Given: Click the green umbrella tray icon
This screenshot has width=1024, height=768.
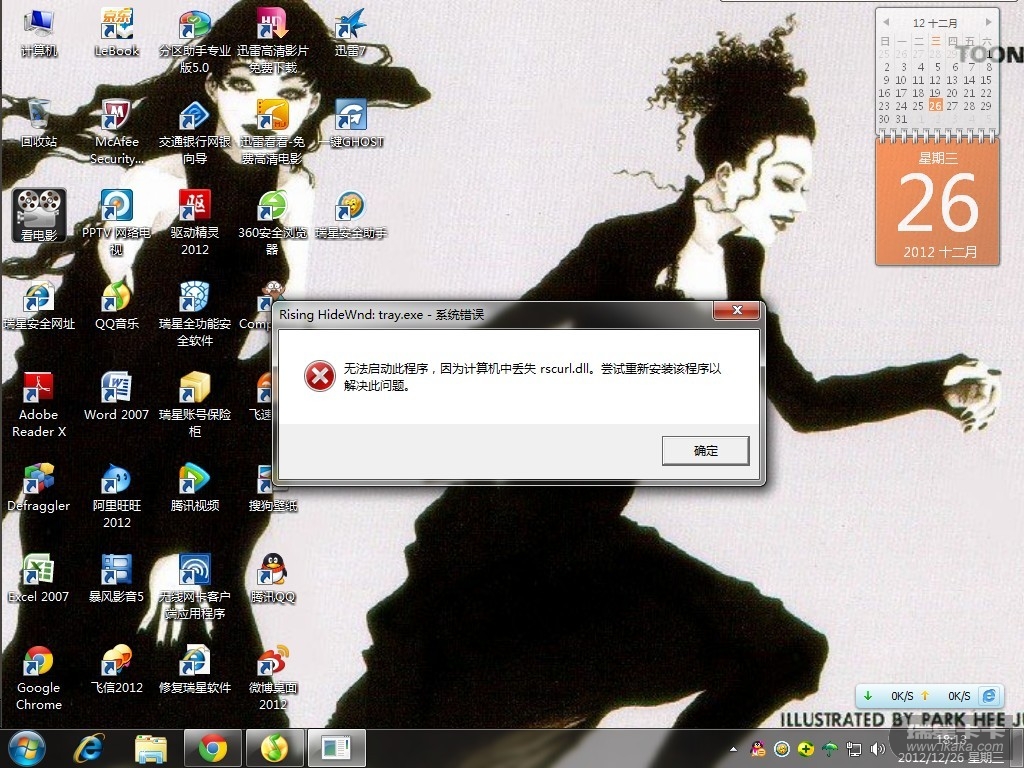Looking at the screenshot, I should (830, 749).
